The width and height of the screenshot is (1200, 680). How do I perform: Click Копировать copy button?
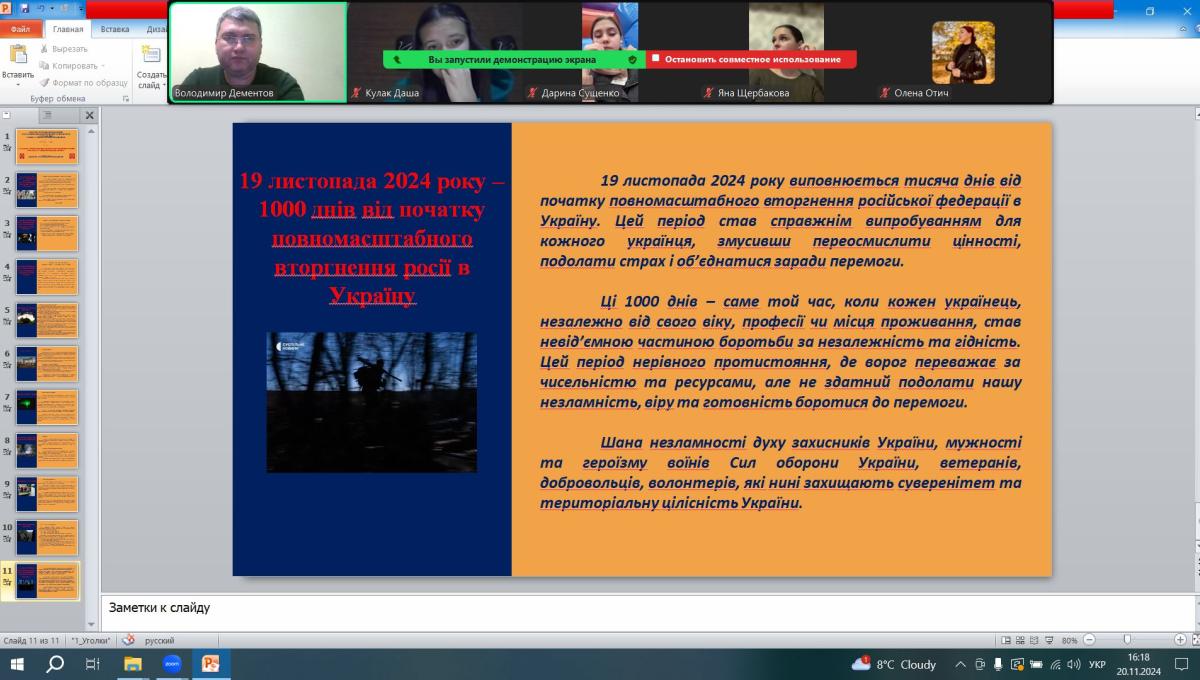point(70,65)
